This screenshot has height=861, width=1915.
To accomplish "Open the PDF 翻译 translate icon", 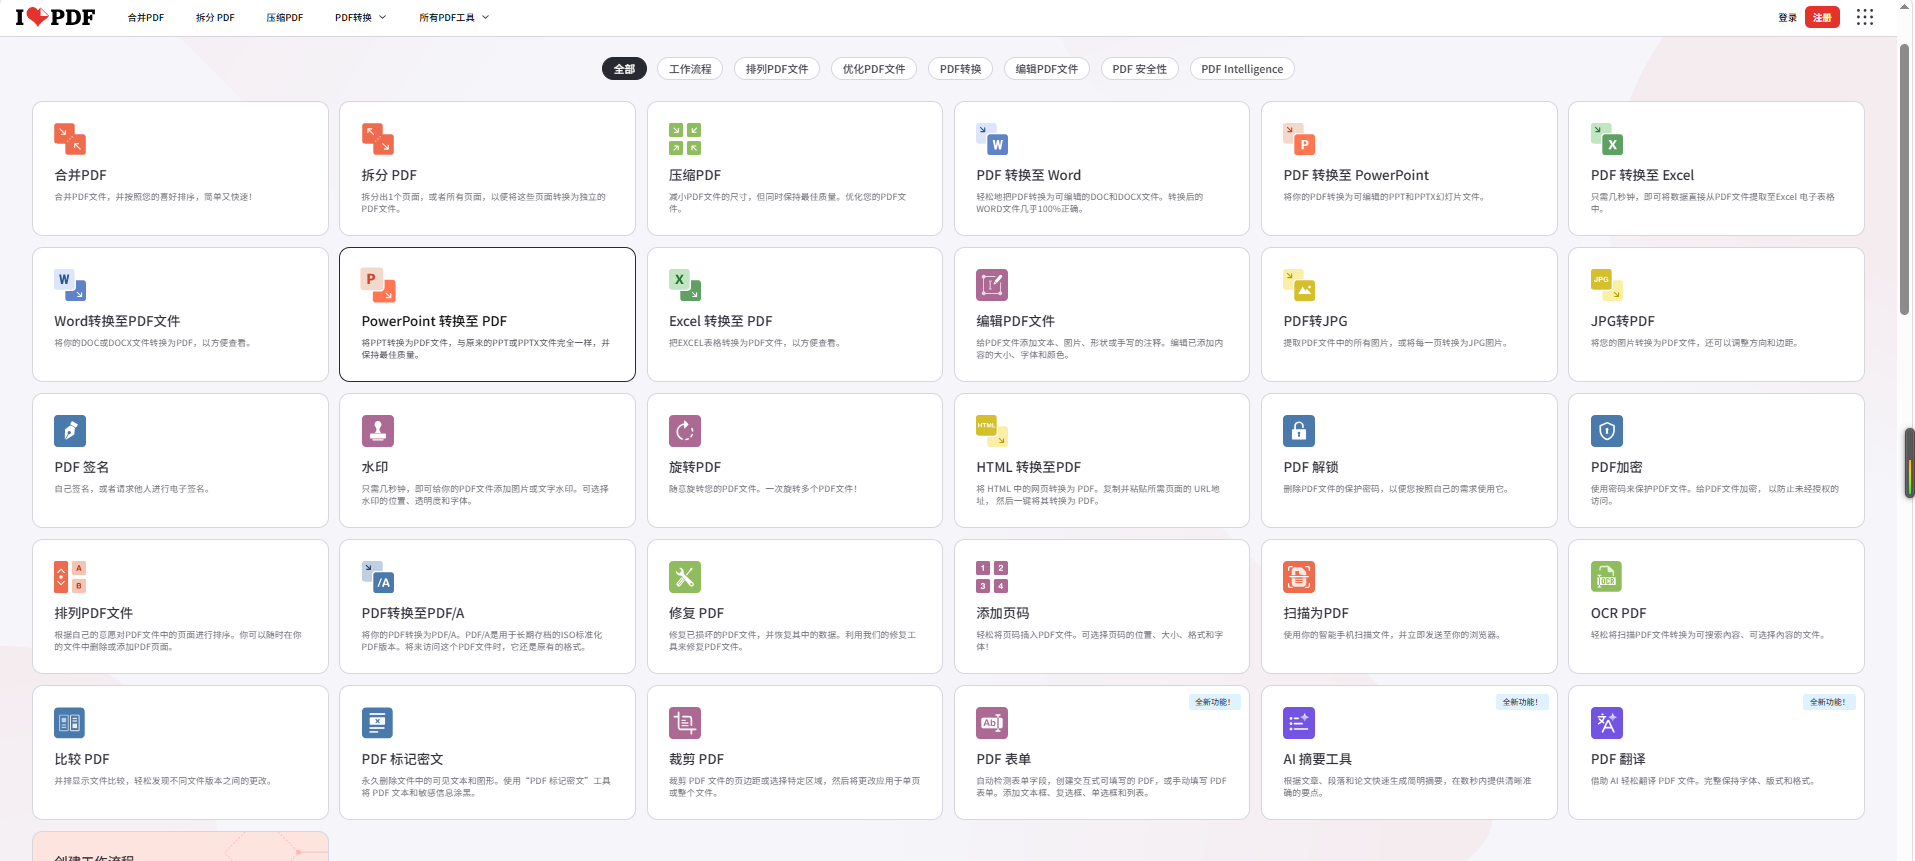I will (1607, 723).
